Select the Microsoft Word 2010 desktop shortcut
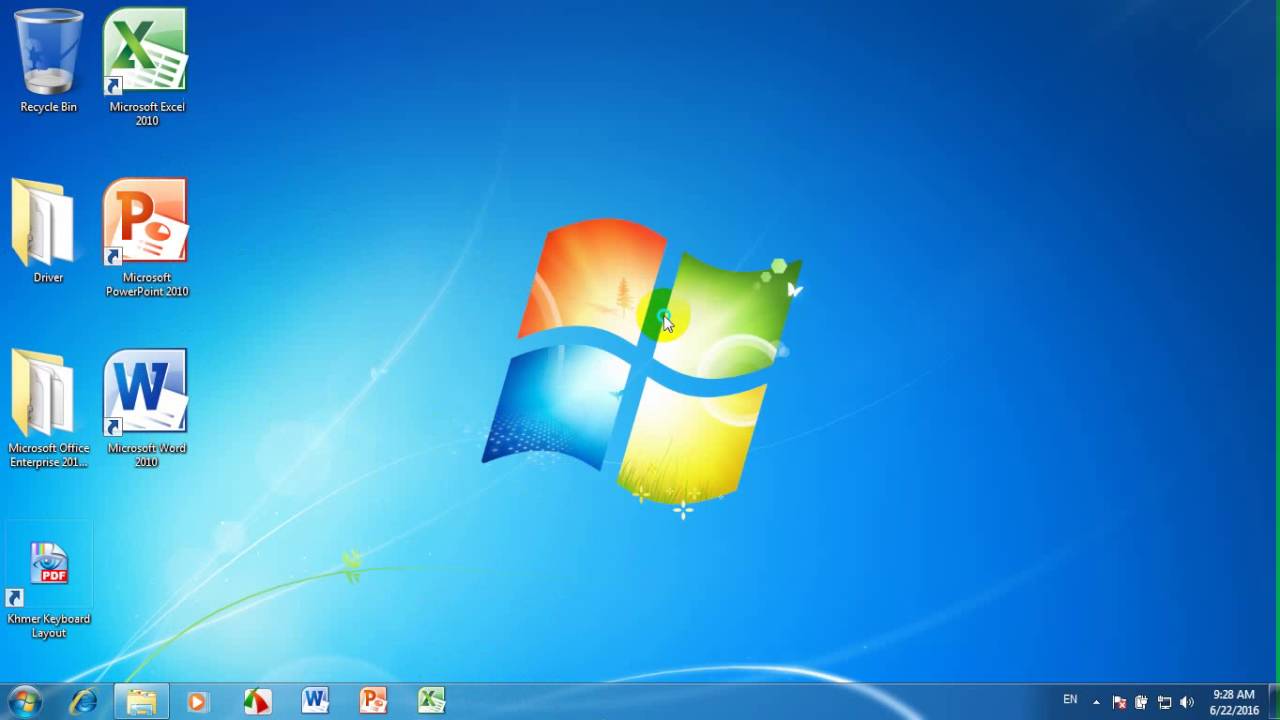 tap(146, 408)
